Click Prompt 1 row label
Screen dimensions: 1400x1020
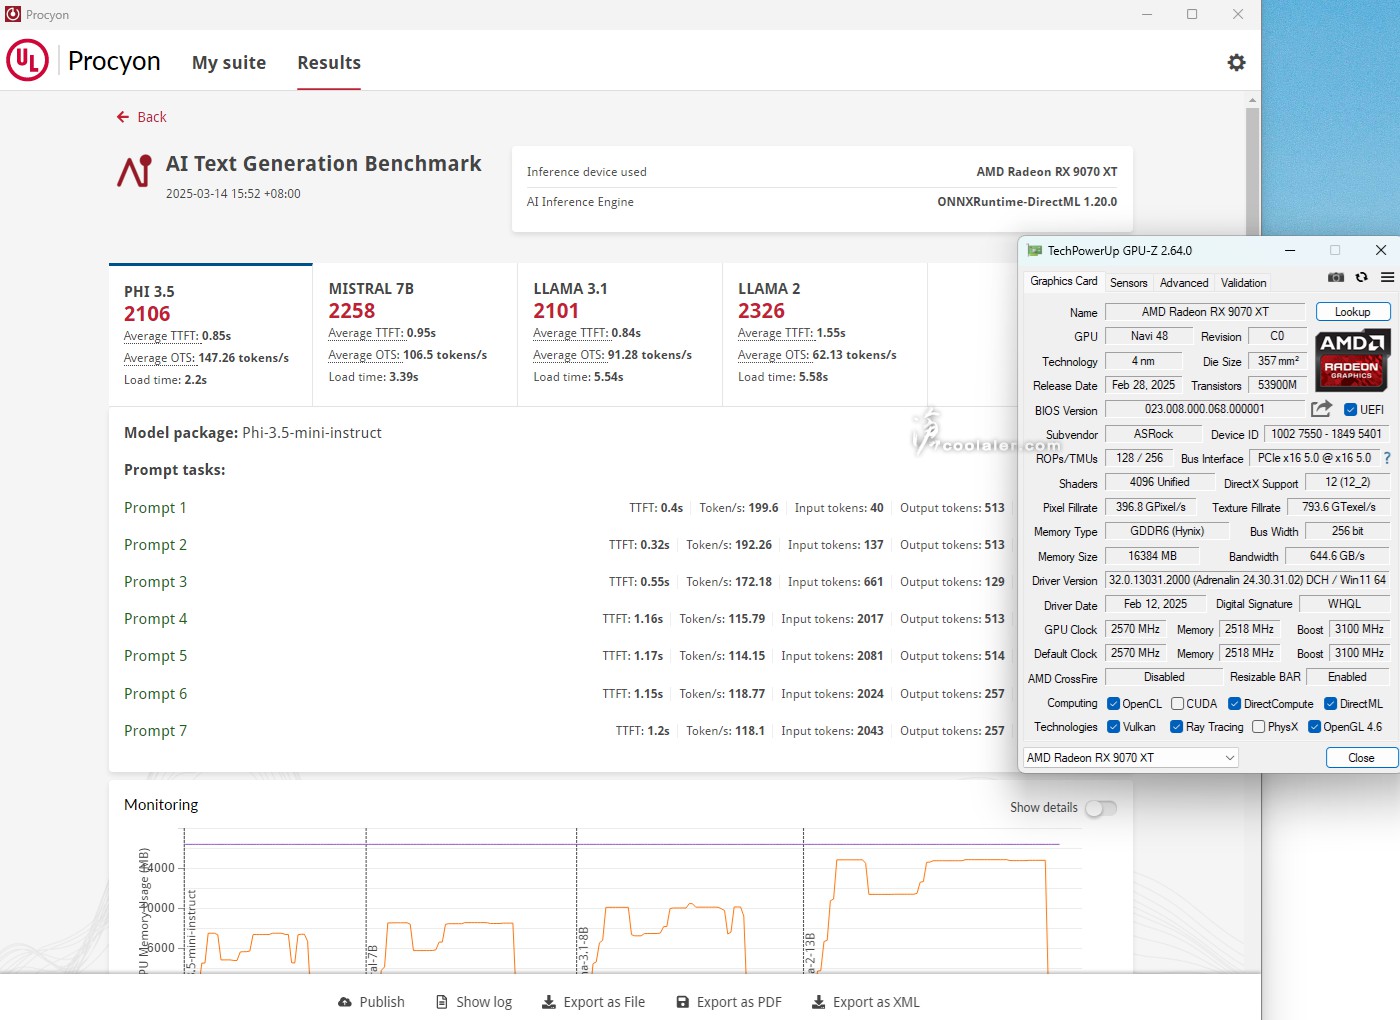click(155, 508)
